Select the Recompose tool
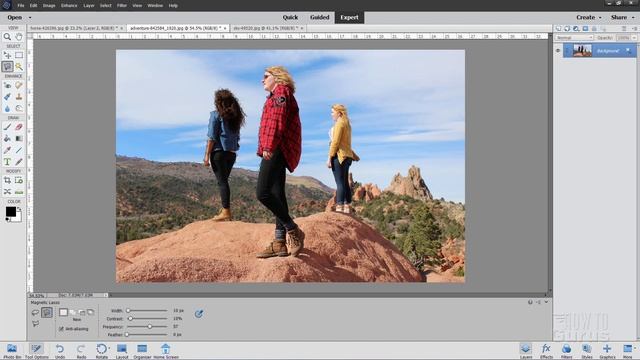The image size is (640, 360). (x=19, y=180)
